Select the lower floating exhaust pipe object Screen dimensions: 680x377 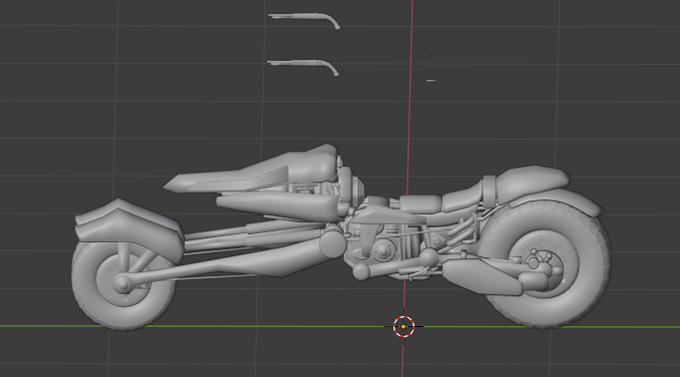303,67
